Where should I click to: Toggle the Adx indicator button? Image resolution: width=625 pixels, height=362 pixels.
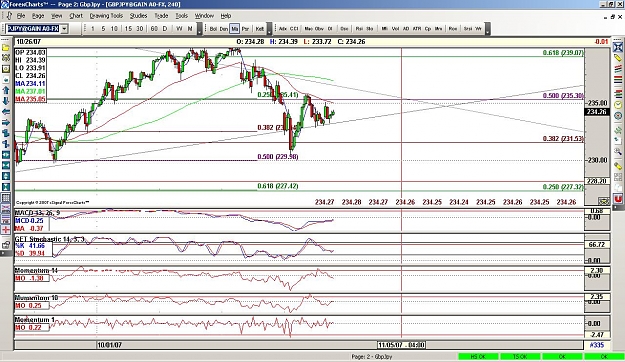pyautogui.click(x=283, y=29)
